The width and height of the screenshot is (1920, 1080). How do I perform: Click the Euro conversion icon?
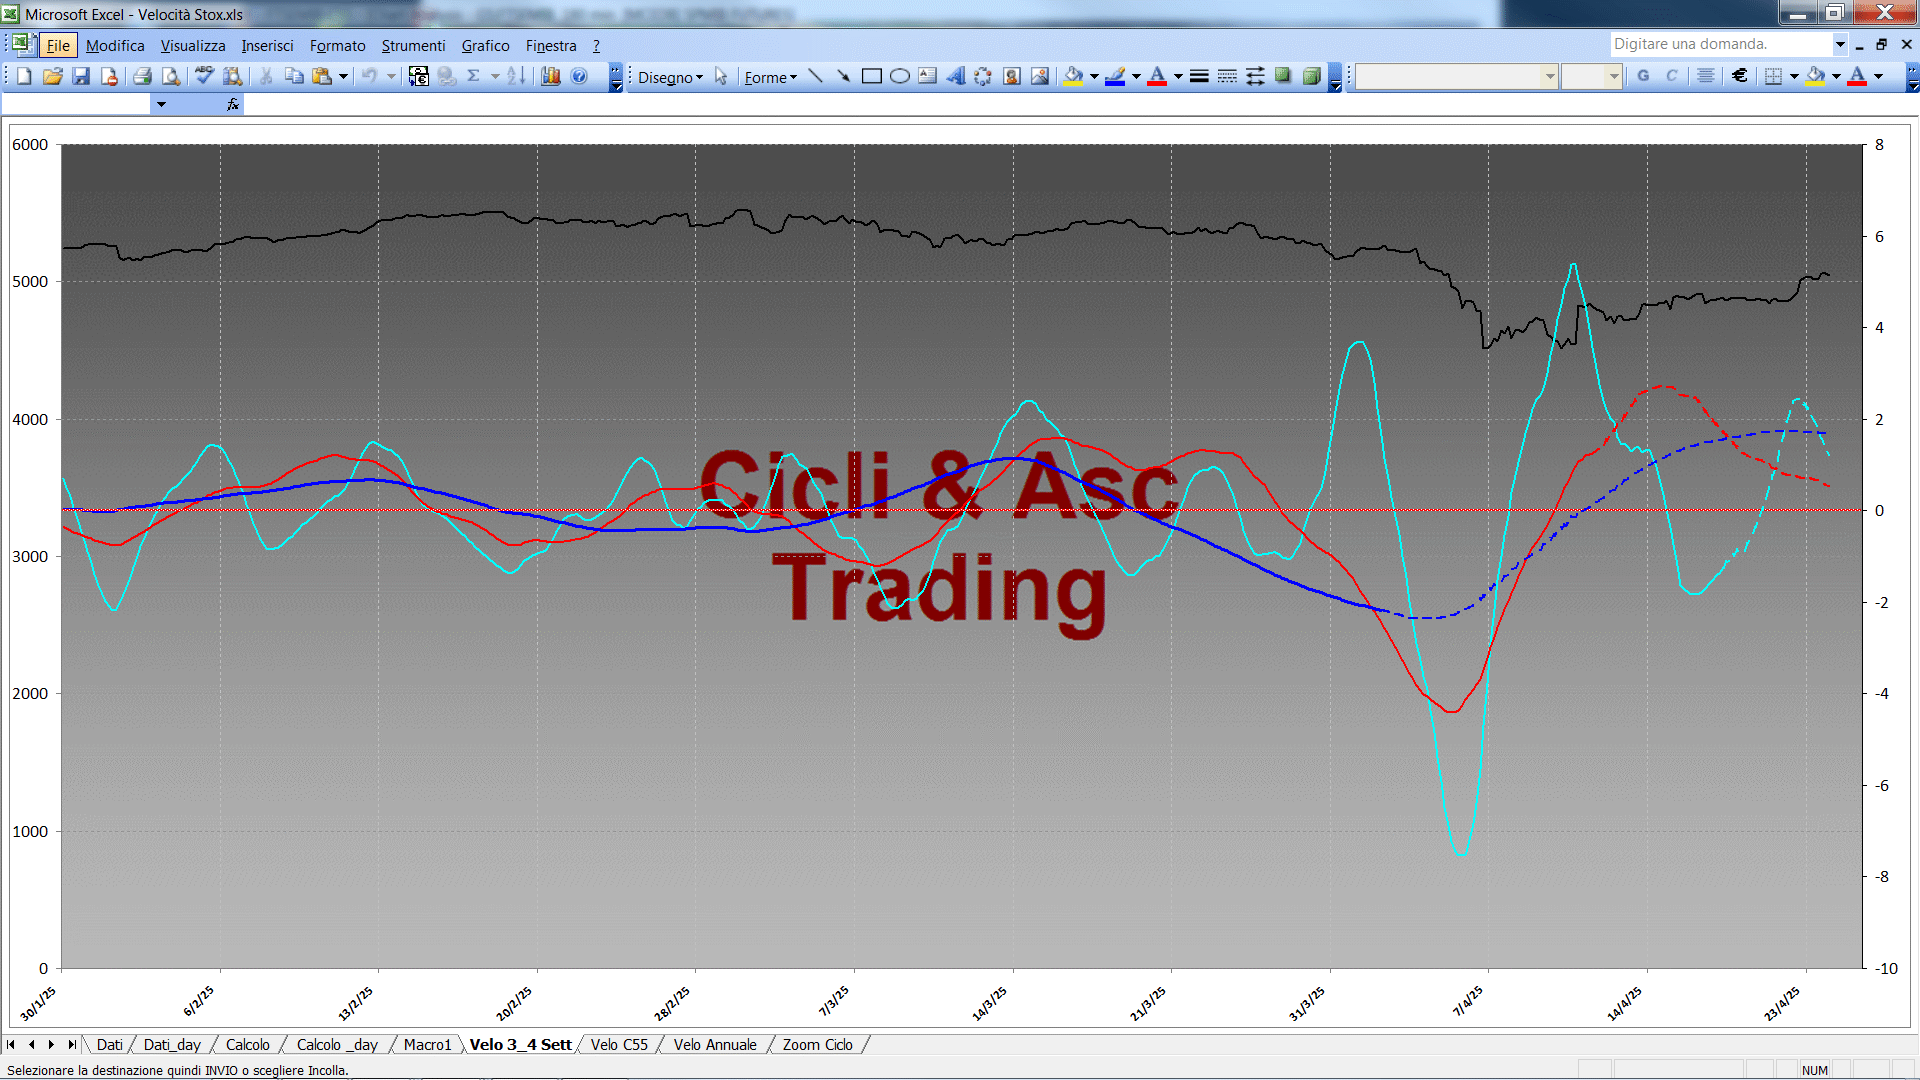tap(419, 76)
